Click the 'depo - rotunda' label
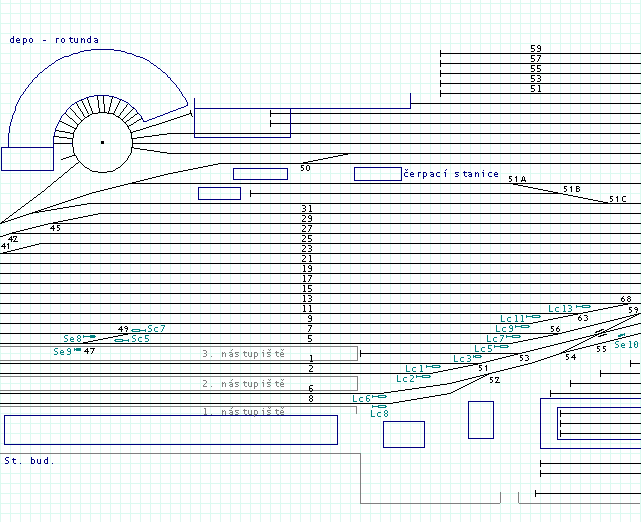641x522 pixels. point(54,40)
